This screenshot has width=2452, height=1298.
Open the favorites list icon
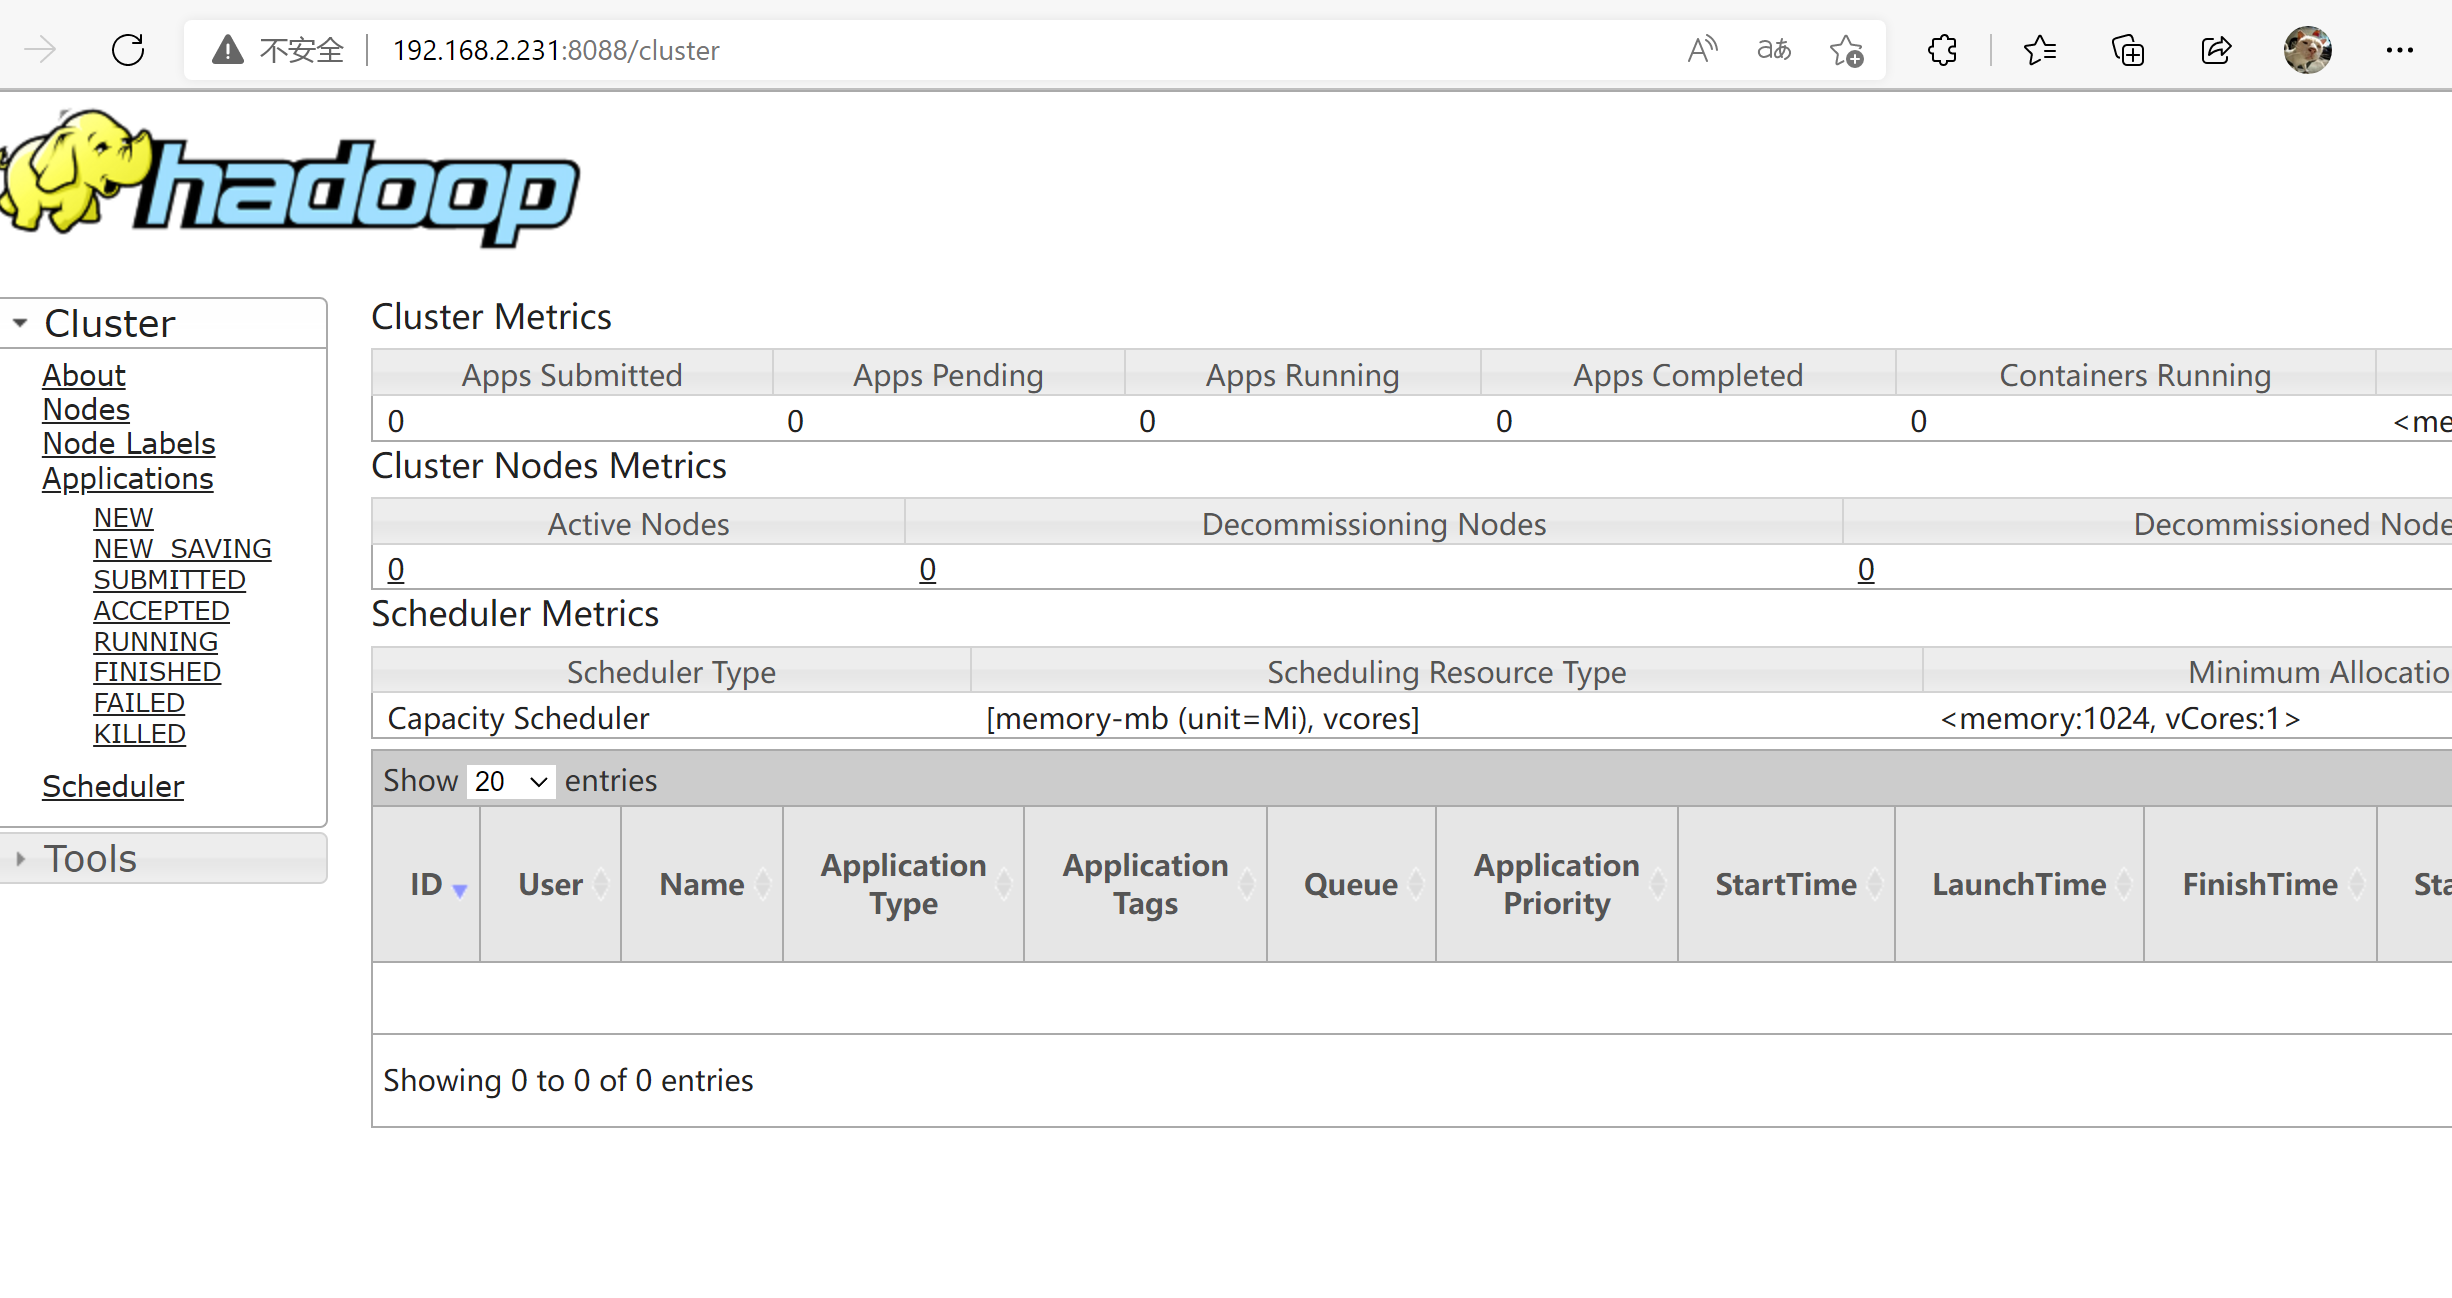point(2039,50)
